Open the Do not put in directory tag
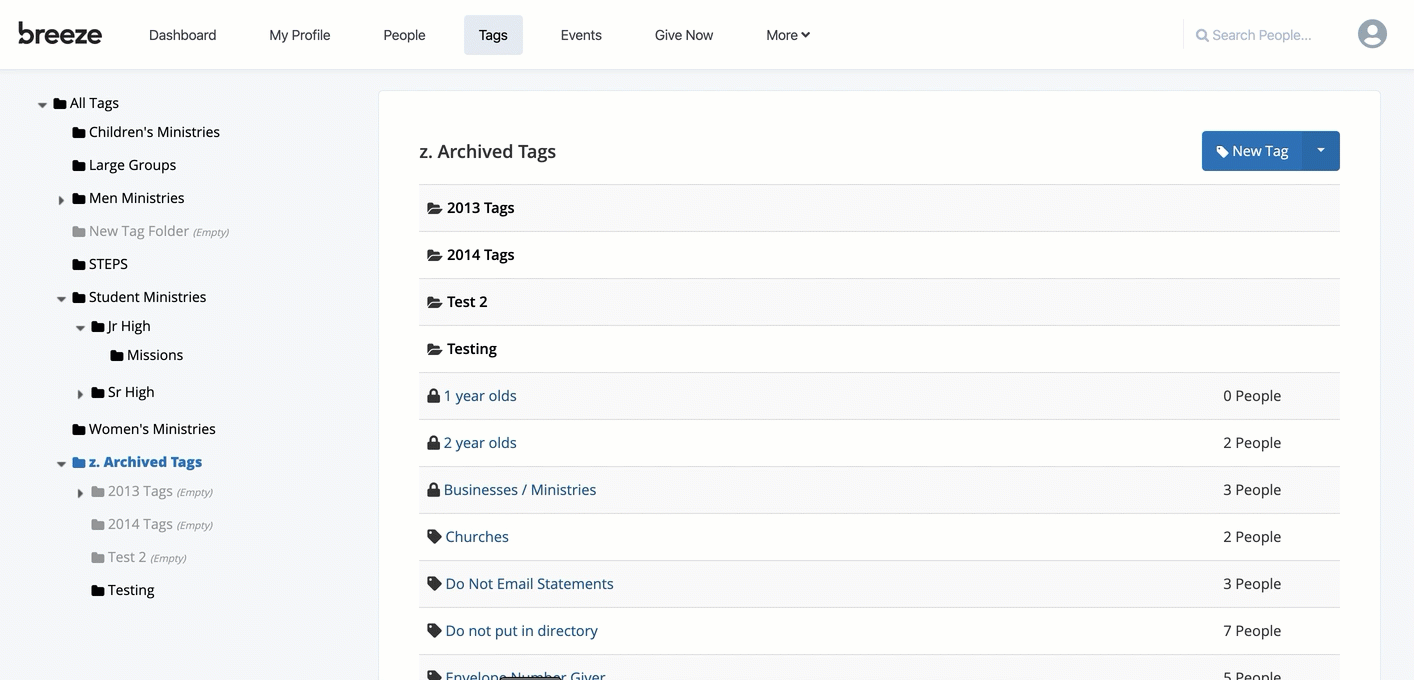This screenshot has width=1414, height=680. point(521,630)
